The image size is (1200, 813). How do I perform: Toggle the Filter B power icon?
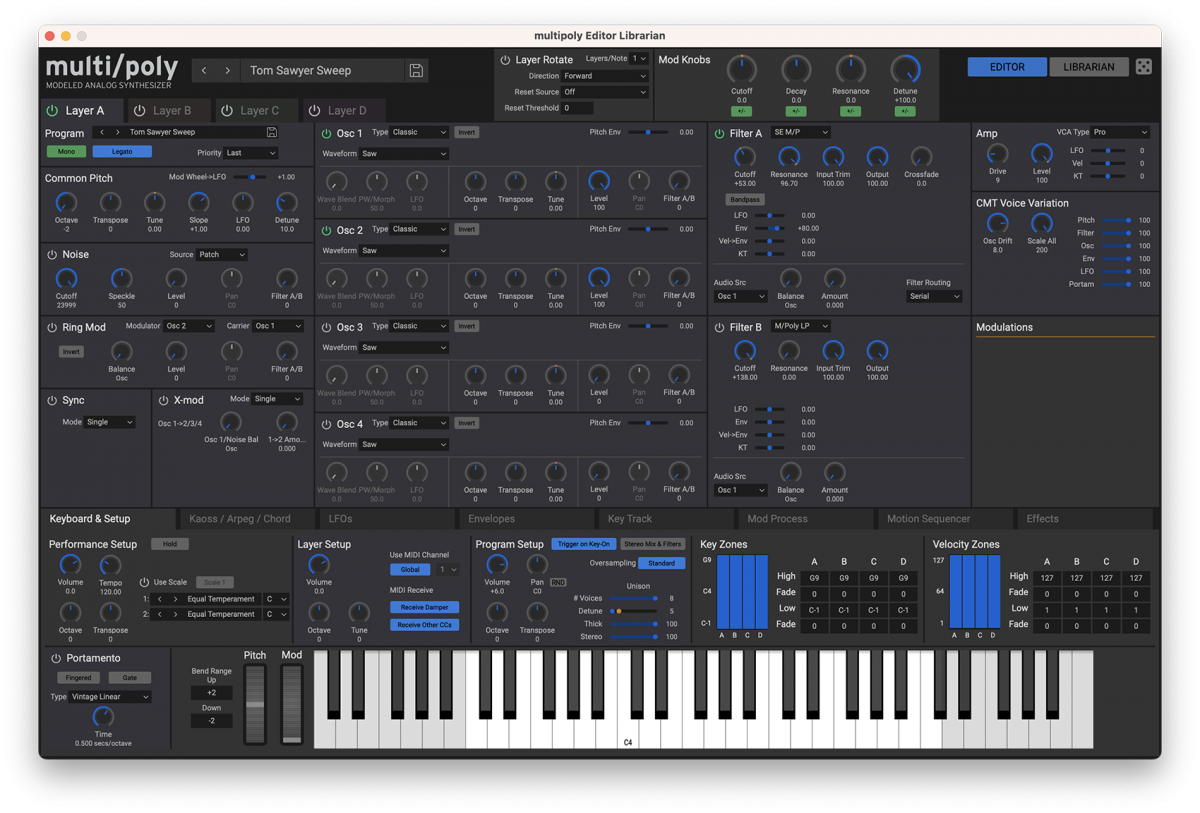(x=719, y=327)
